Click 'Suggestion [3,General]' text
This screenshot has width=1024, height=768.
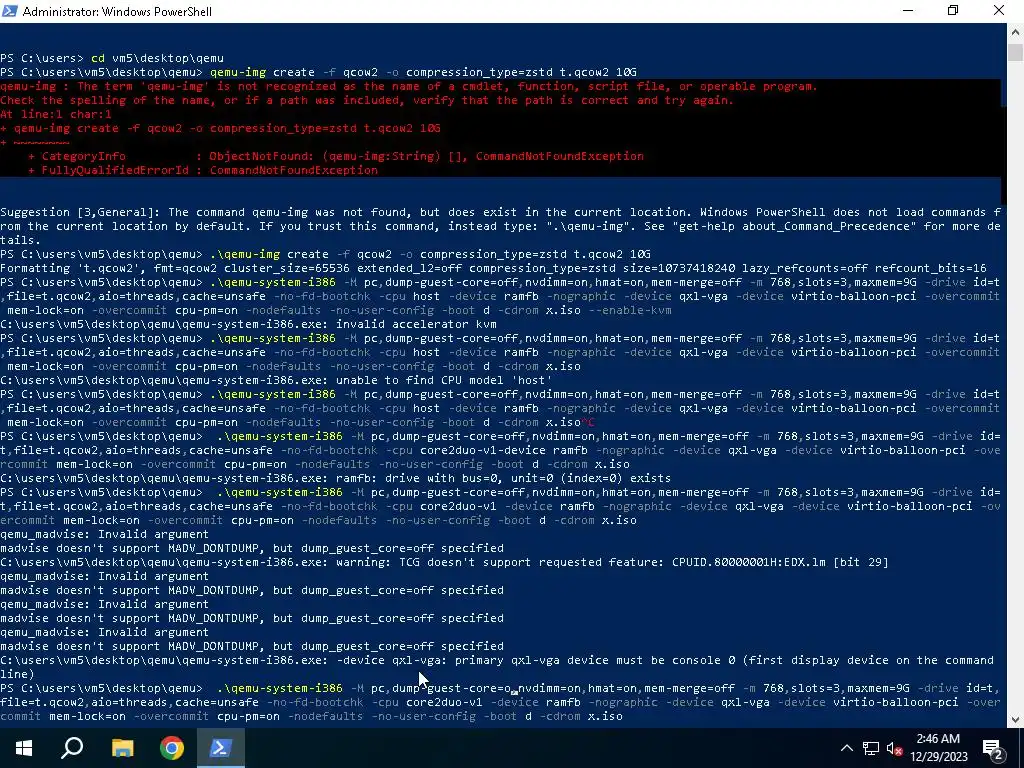click(x=81, y=212)
